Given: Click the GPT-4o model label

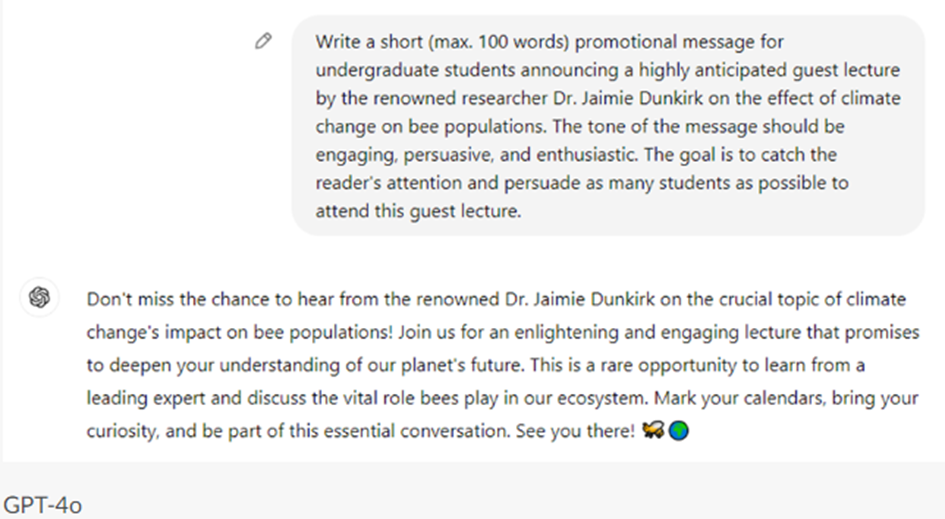Looking at the screenshot, I should (x=42, y=505).
